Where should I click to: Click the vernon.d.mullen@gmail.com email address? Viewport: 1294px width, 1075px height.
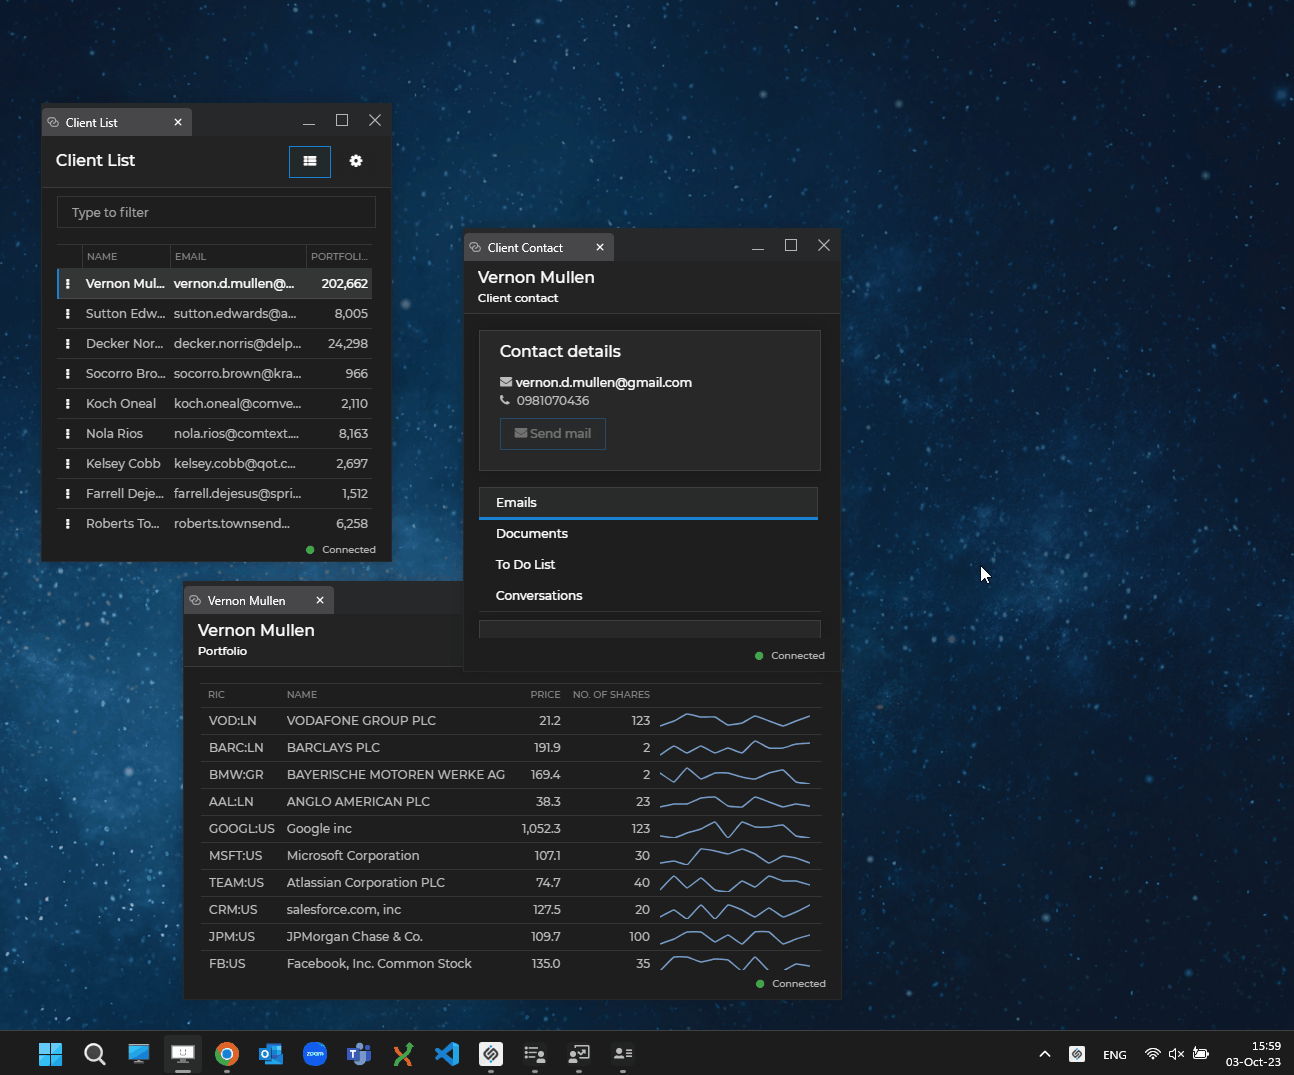603,382
